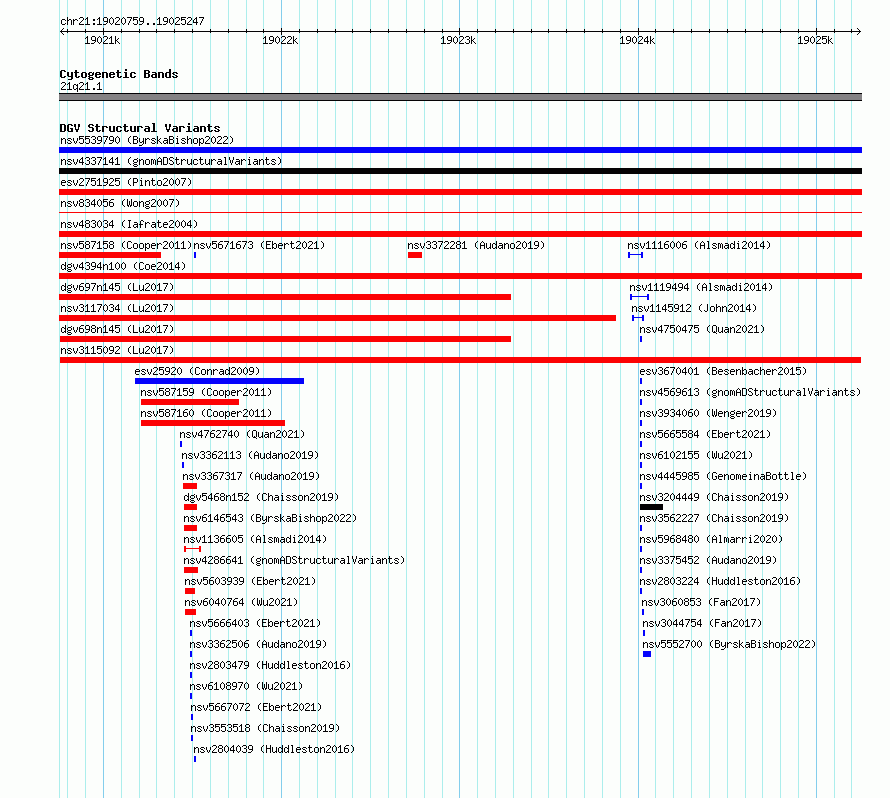
Task: Click nsv1145912 (John2014) label
Action: (x=694, y=308)
